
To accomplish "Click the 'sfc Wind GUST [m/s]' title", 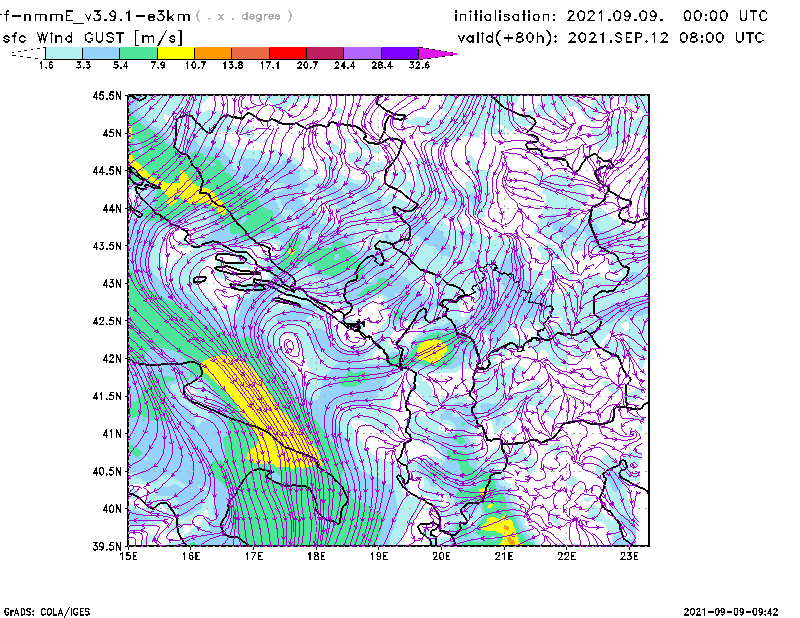I will coord(92,38).
